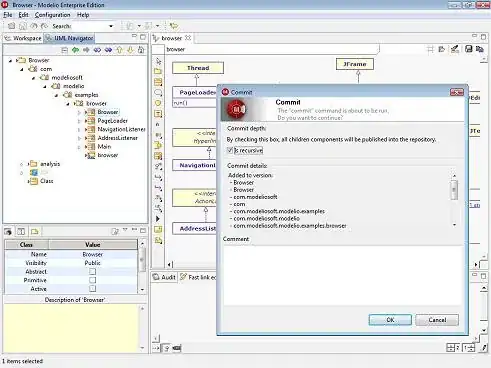This screenshot has width=491, height=368.
Task: Select the black play triangle in palette
Action: 158,219
